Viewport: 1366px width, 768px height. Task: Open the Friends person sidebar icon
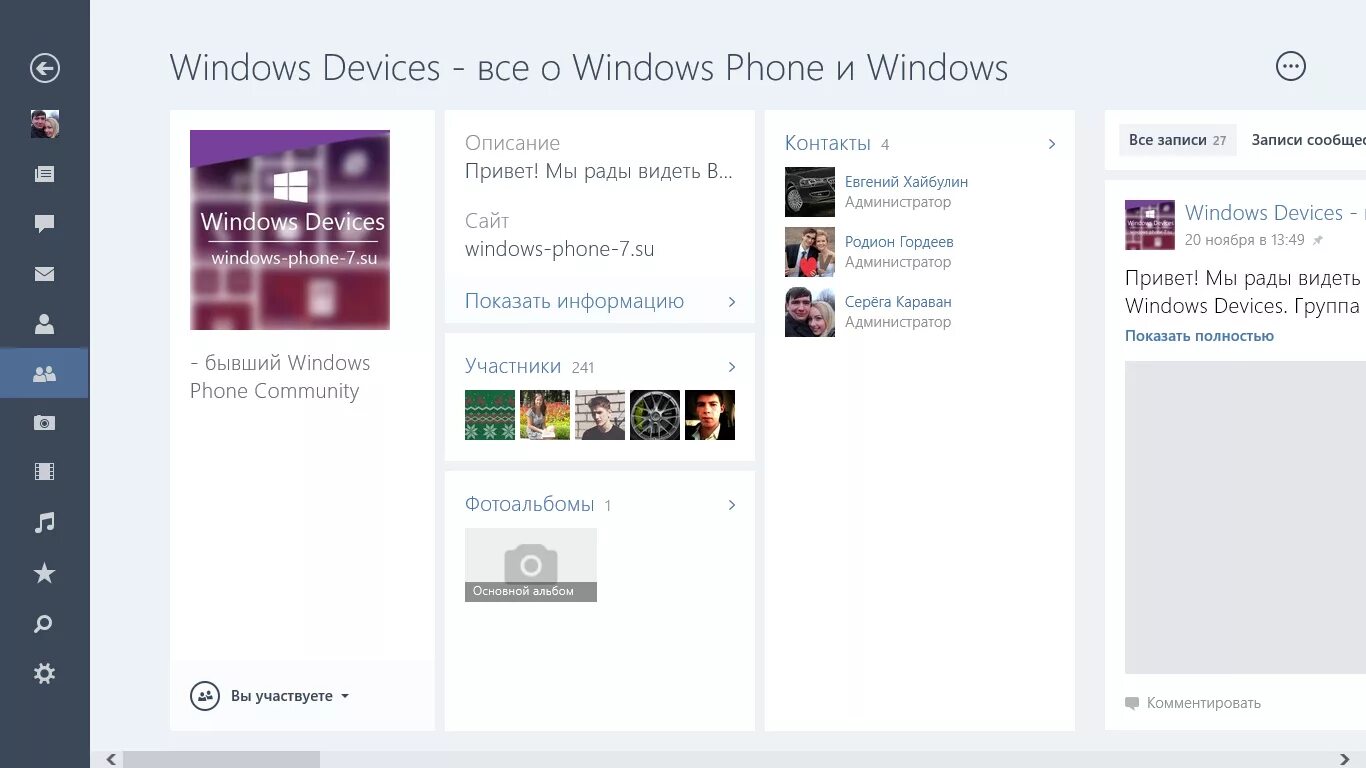pos(45,324)
